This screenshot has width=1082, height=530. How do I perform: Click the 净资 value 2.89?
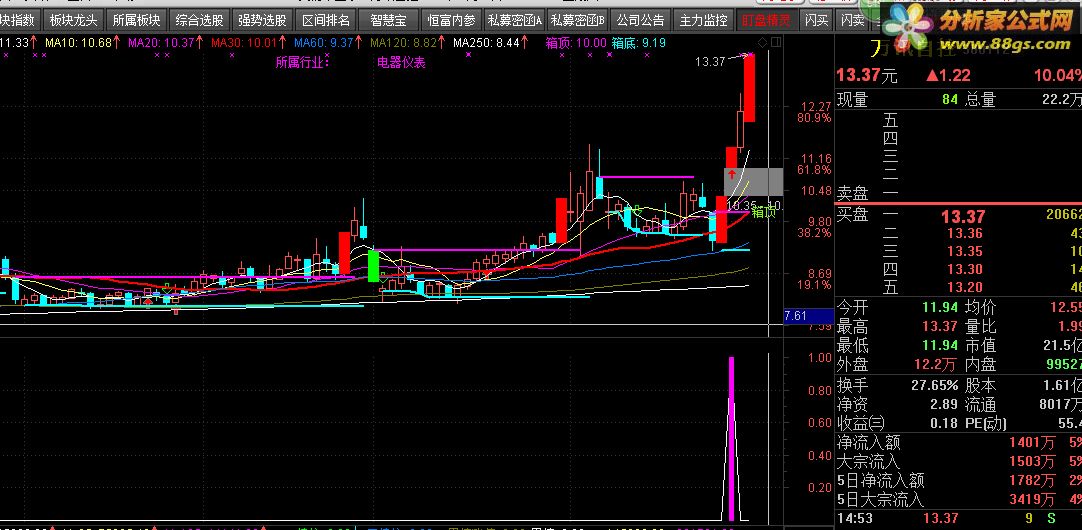coord(944,404)
